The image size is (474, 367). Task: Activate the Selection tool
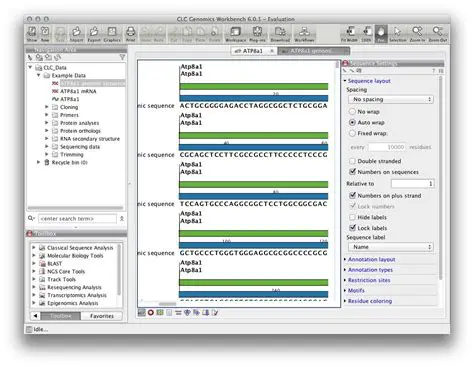[x=398, y=34]
